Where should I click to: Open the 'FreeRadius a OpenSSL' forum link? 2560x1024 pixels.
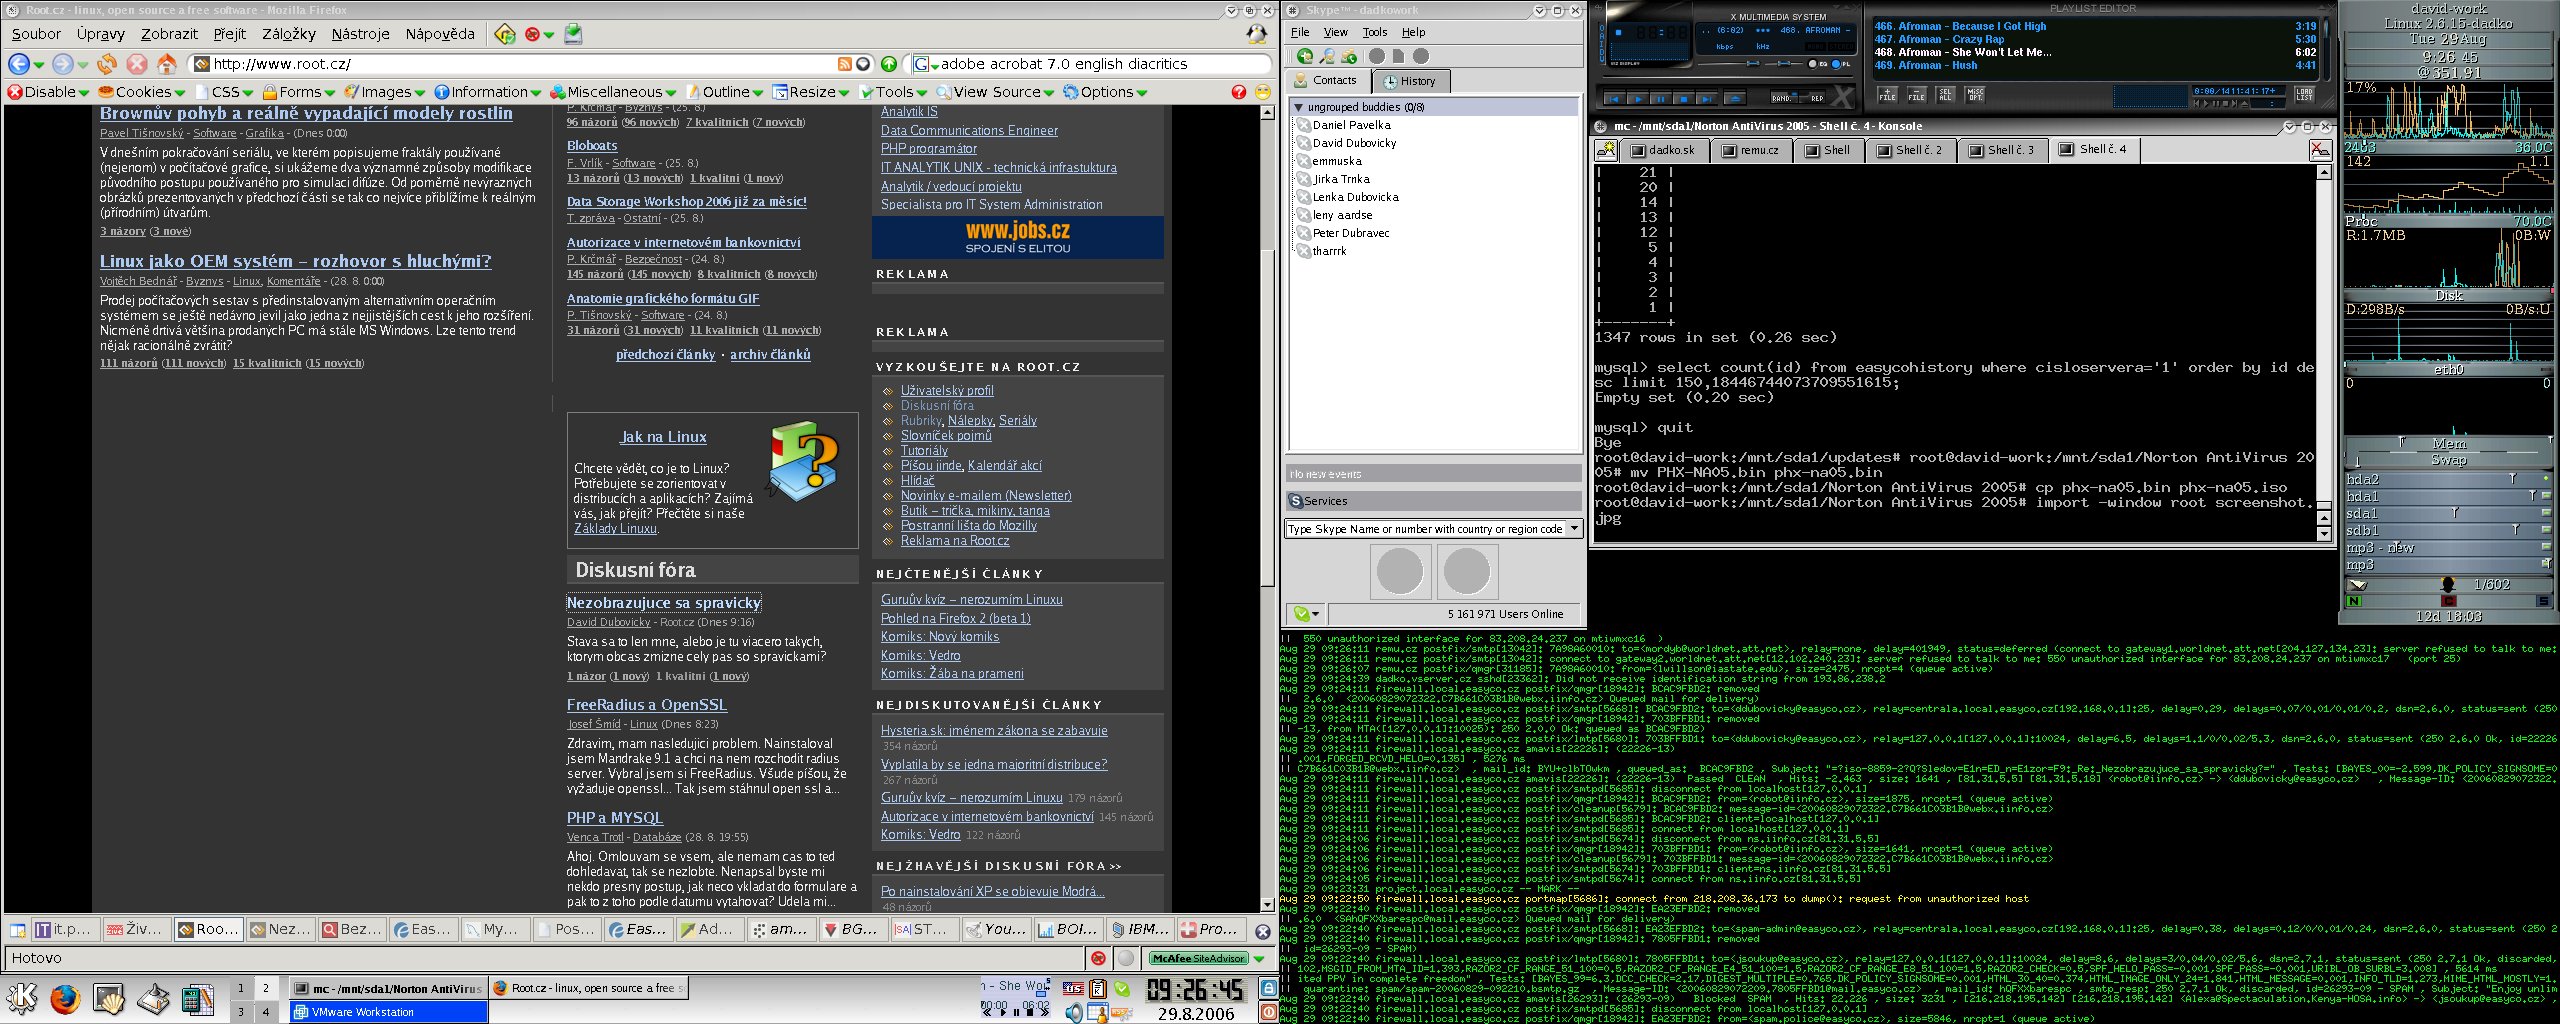646,705
